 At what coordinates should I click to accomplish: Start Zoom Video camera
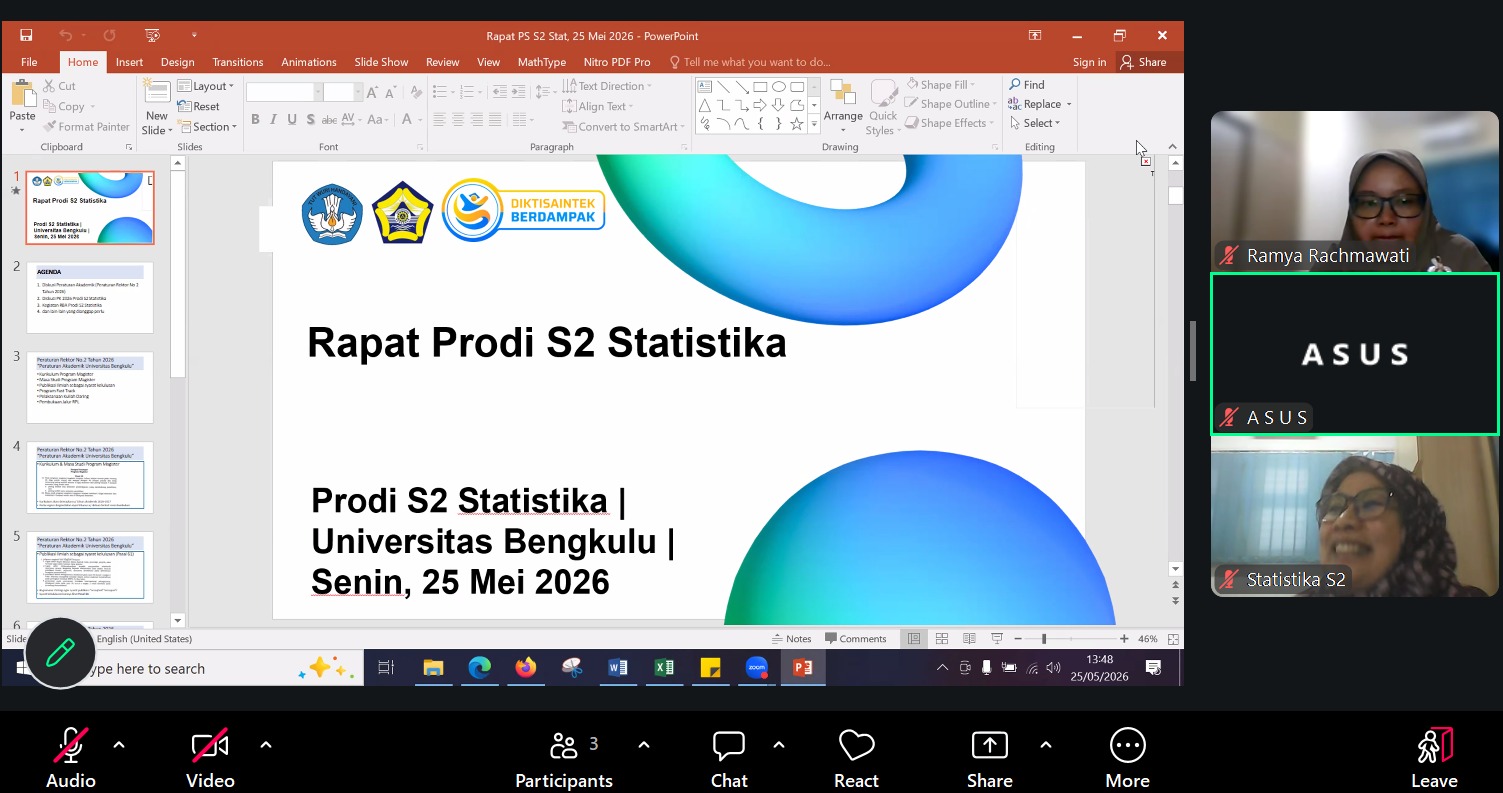210,758
